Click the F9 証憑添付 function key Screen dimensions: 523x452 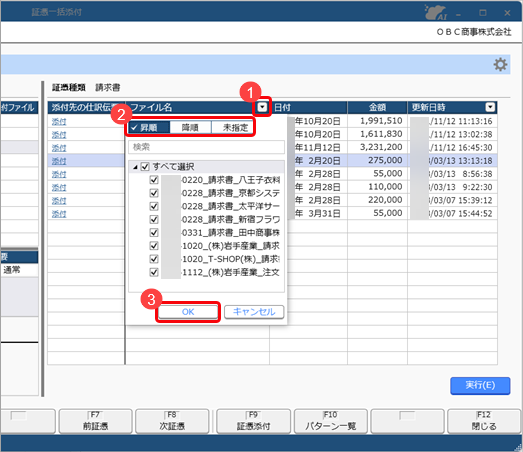point(253,421)
